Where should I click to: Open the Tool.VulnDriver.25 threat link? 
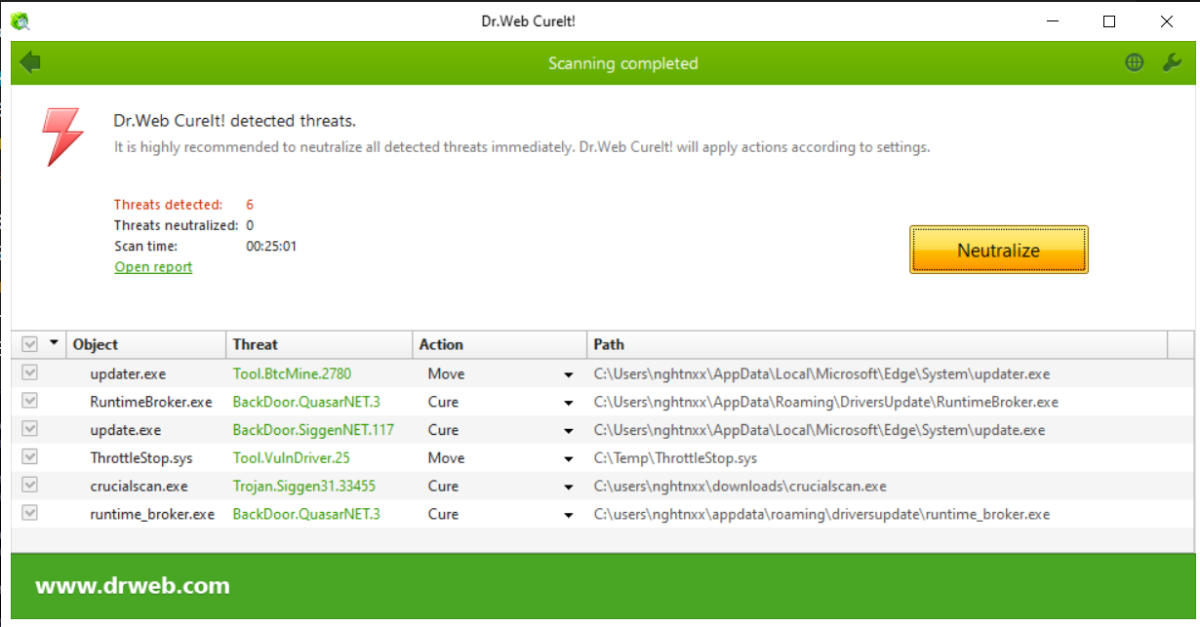click(291, 458)
